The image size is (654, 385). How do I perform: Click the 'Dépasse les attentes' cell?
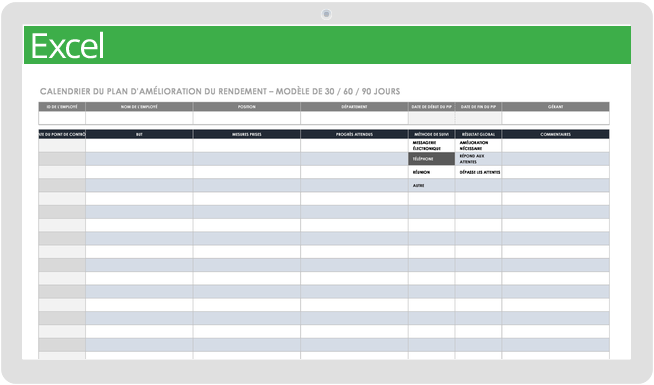(478, 172)
